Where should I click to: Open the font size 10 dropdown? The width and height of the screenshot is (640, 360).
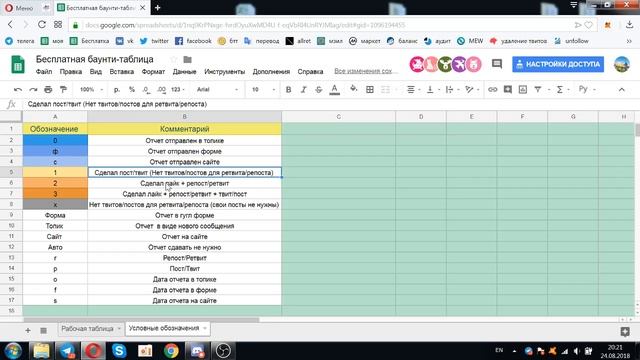click(x=263, y=89)
